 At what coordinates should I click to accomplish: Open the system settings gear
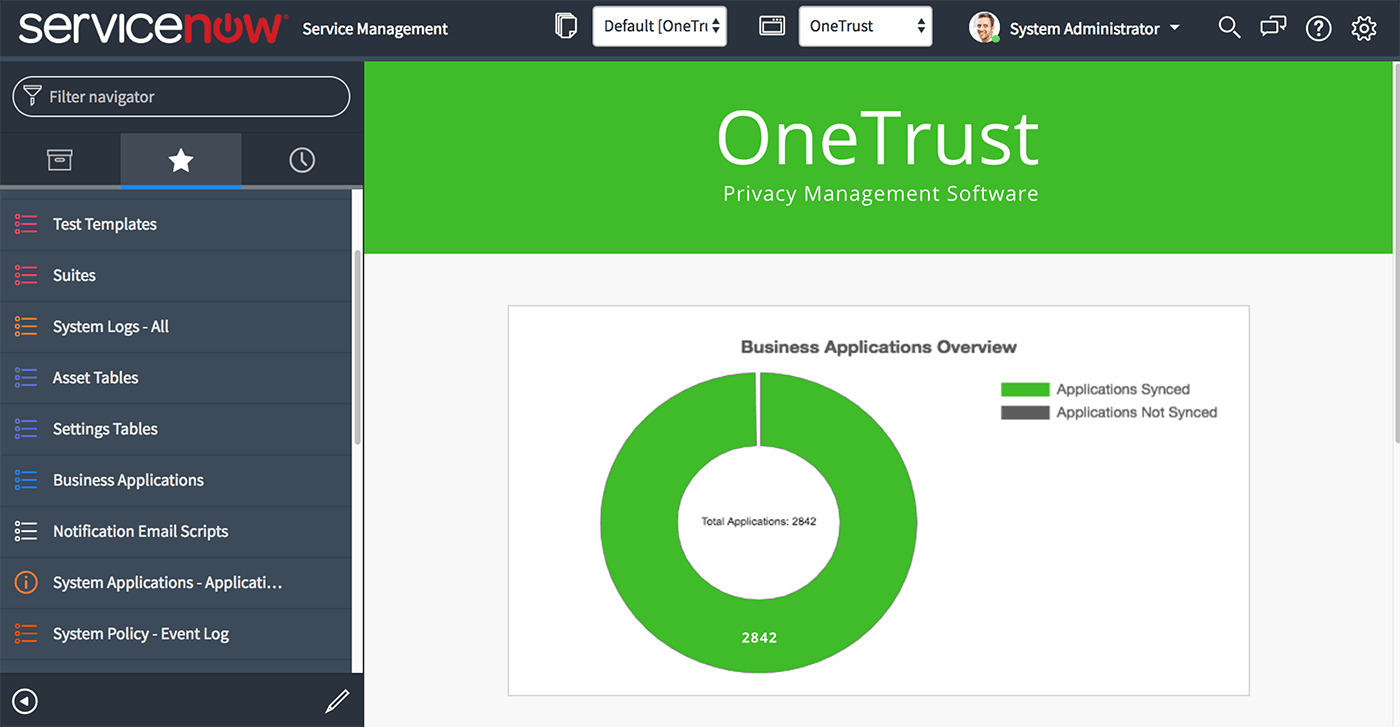tap(1364, 29)
